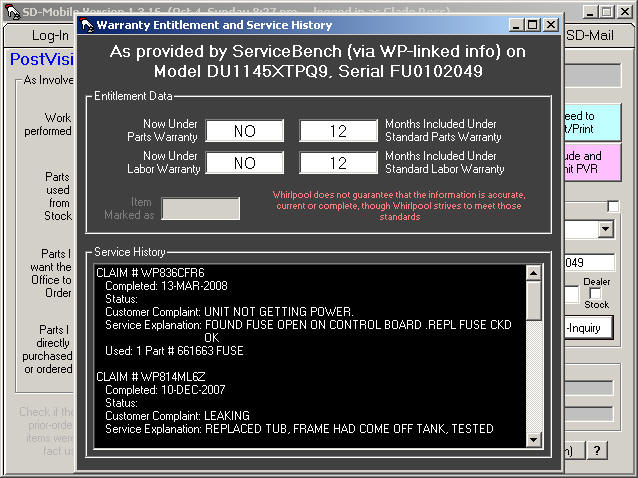Screen dimensions: 638x478
Task: Click the Service History scrollbar thumb
Action: (x=534, y=298)
